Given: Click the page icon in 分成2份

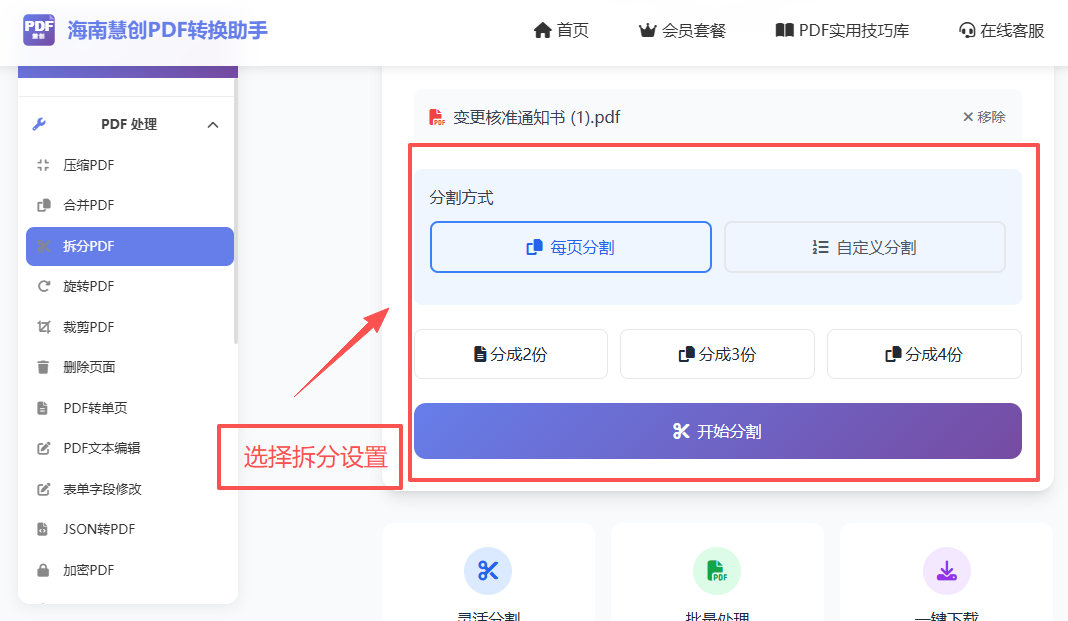Looking at the screenshot, I should coord(480,354).
